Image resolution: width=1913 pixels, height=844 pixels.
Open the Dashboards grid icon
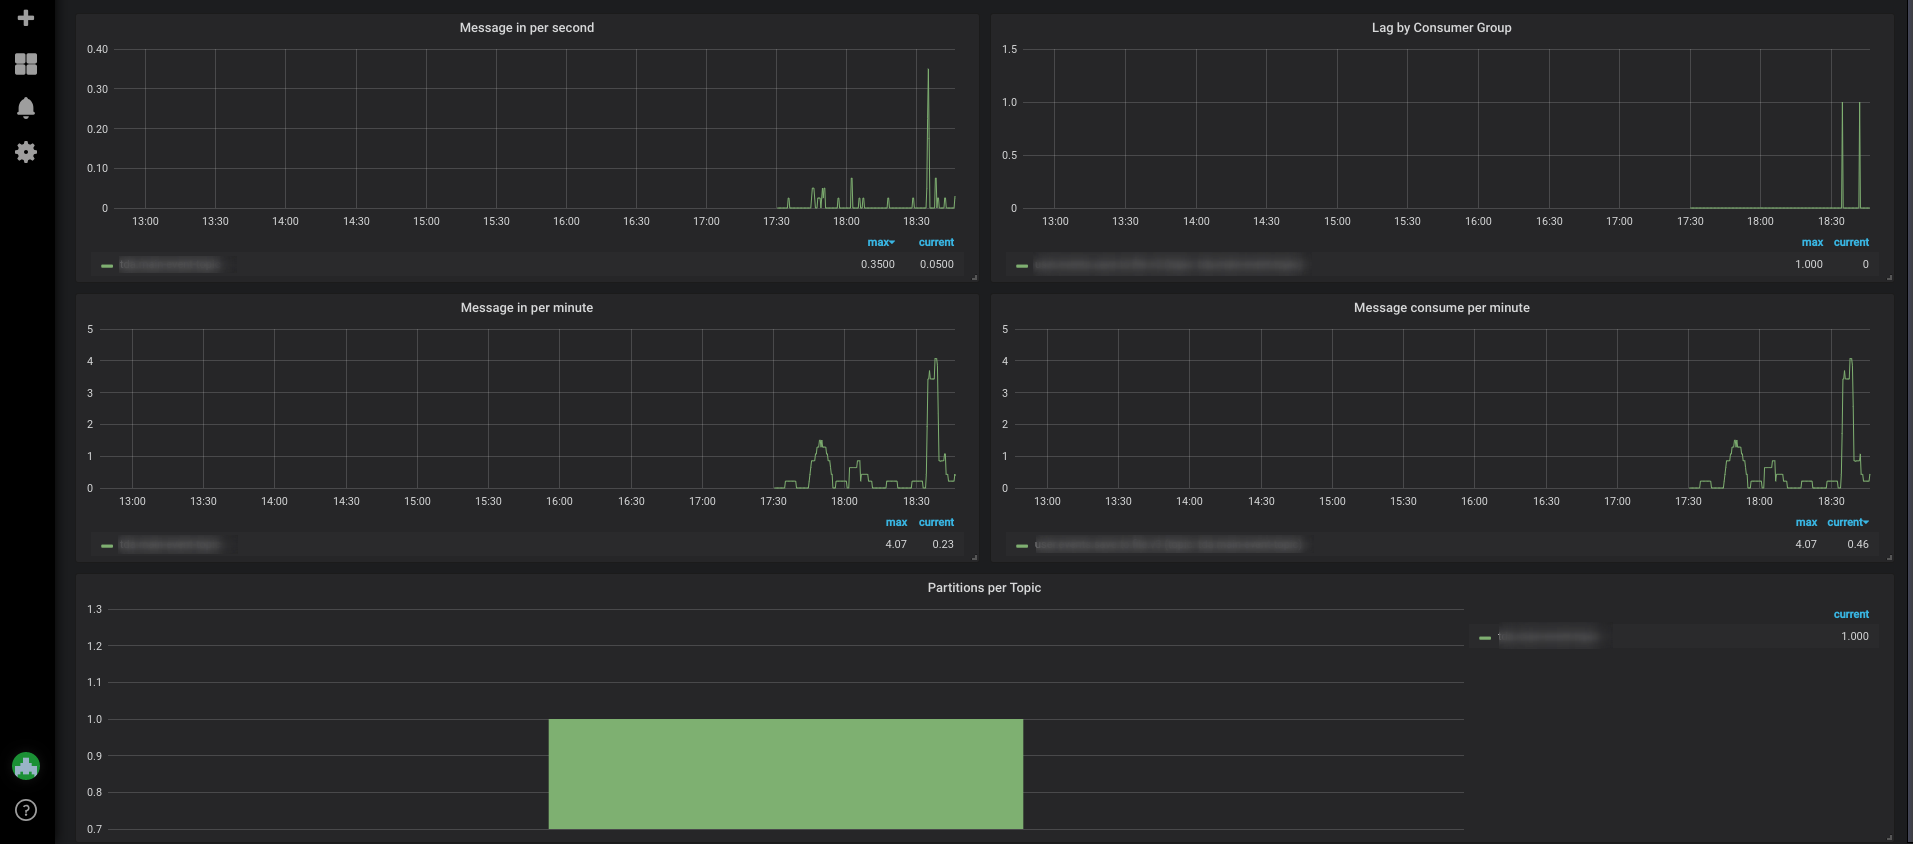pyautogui.click(x=26, y=64)
